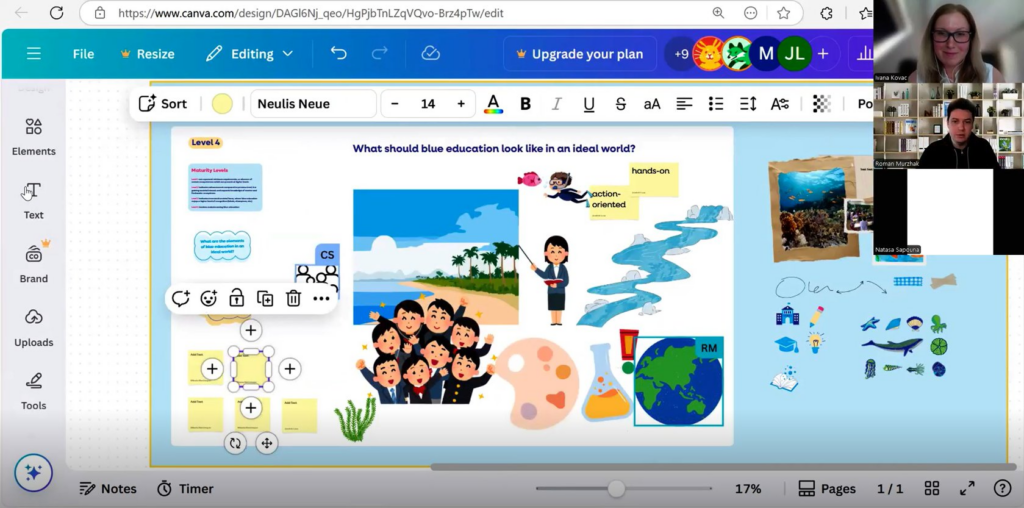Click the yellow fill color swatch

coord(222,104)
